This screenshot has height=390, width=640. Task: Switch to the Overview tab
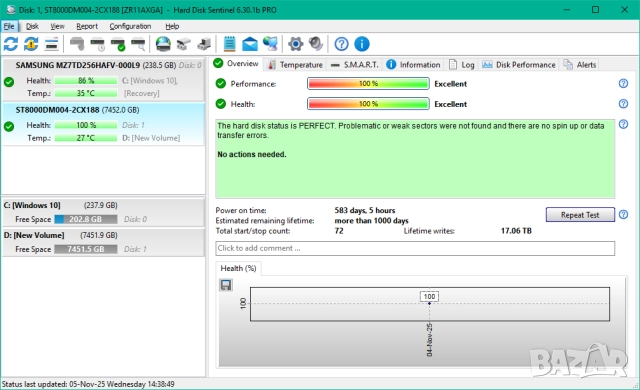(x=237, y=64)
